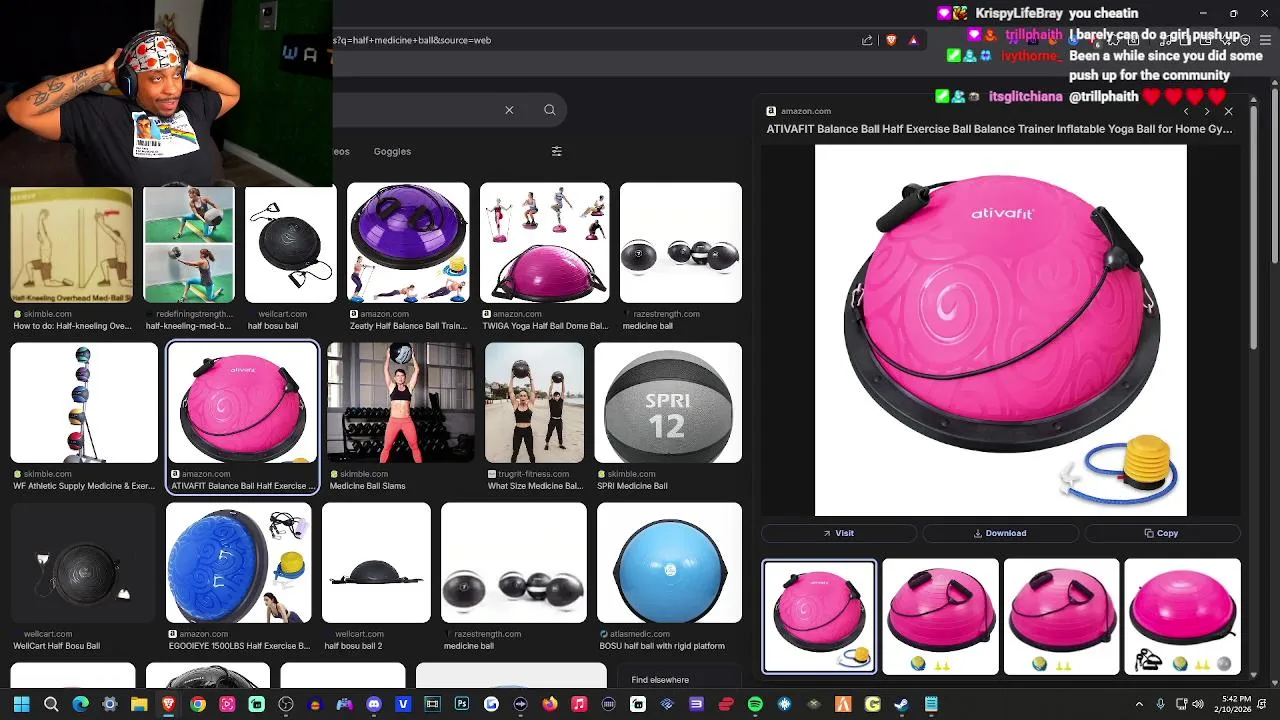Open the Notepad taskbar icon

931,705
